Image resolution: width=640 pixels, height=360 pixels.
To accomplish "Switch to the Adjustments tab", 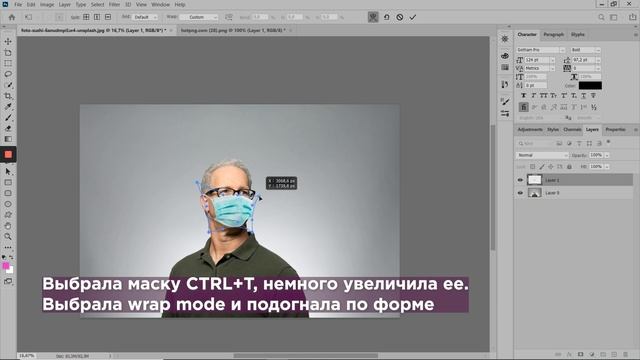I will tap(530, 129).
